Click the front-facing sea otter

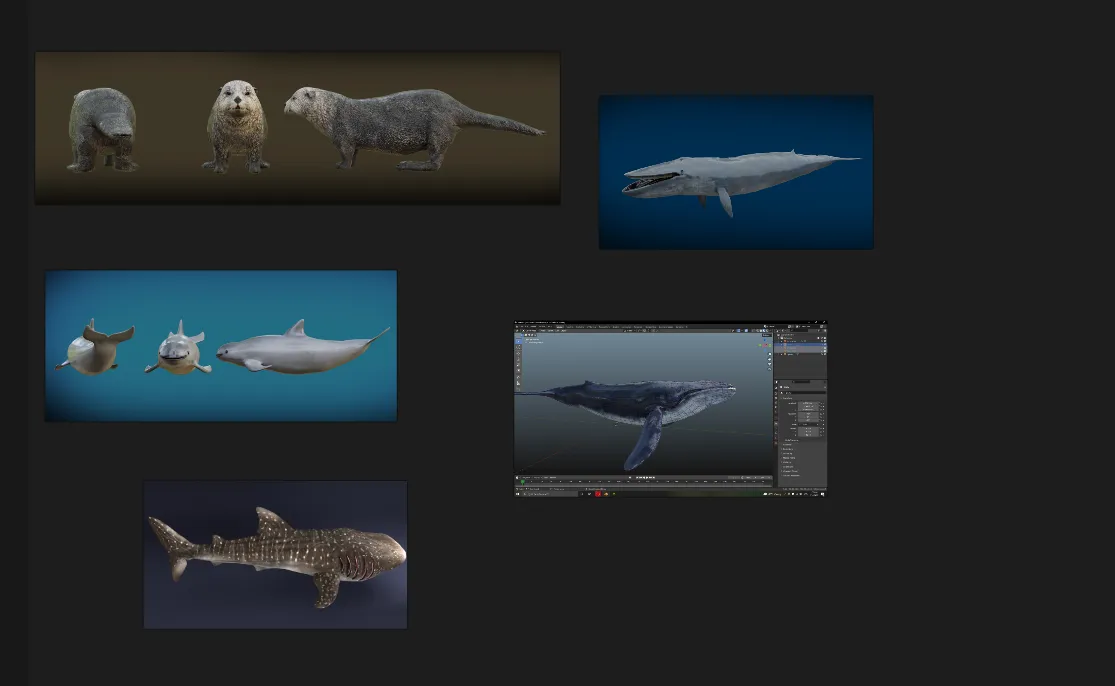coord(236,126)
